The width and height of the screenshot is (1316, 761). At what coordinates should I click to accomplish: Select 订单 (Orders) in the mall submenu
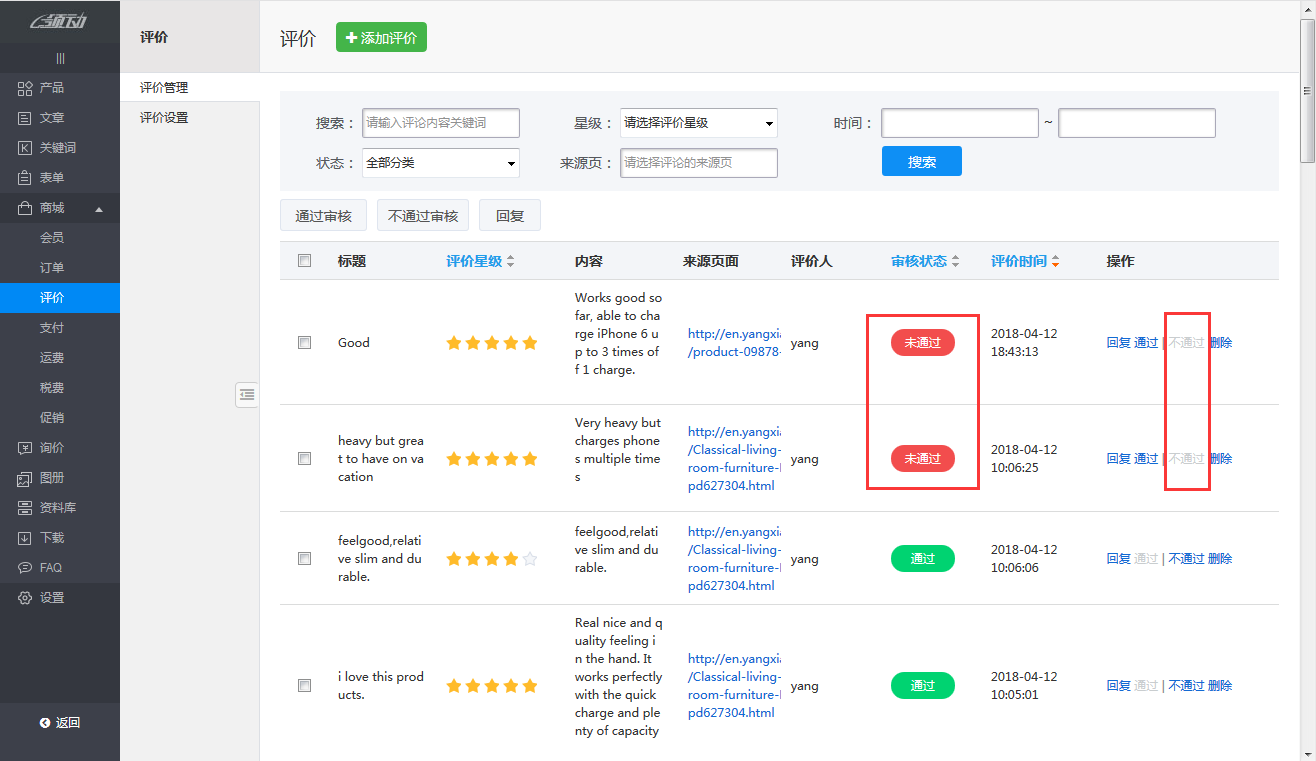pos(60,267)
